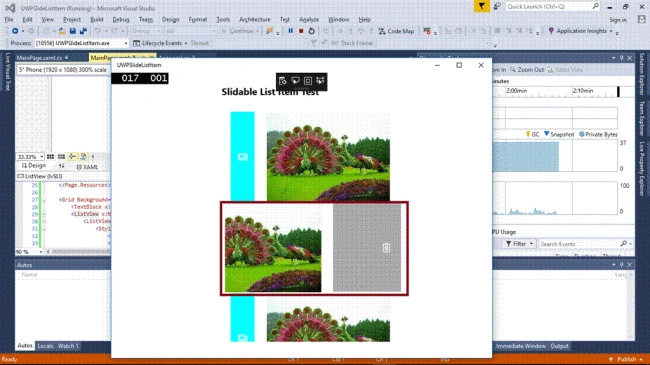Switch to the Watch 1 tab

tap(68, 346)
